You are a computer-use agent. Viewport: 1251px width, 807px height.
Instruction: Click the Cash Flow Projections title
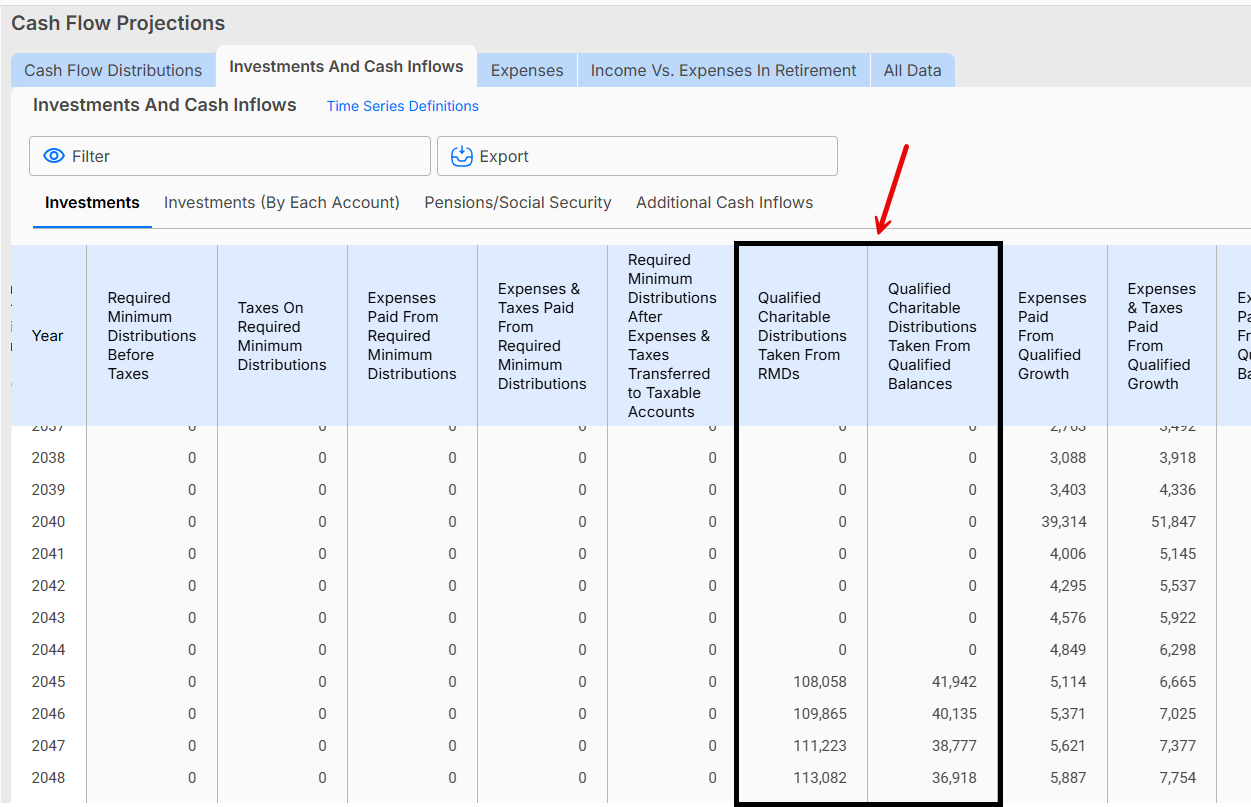tap(118, 23)
